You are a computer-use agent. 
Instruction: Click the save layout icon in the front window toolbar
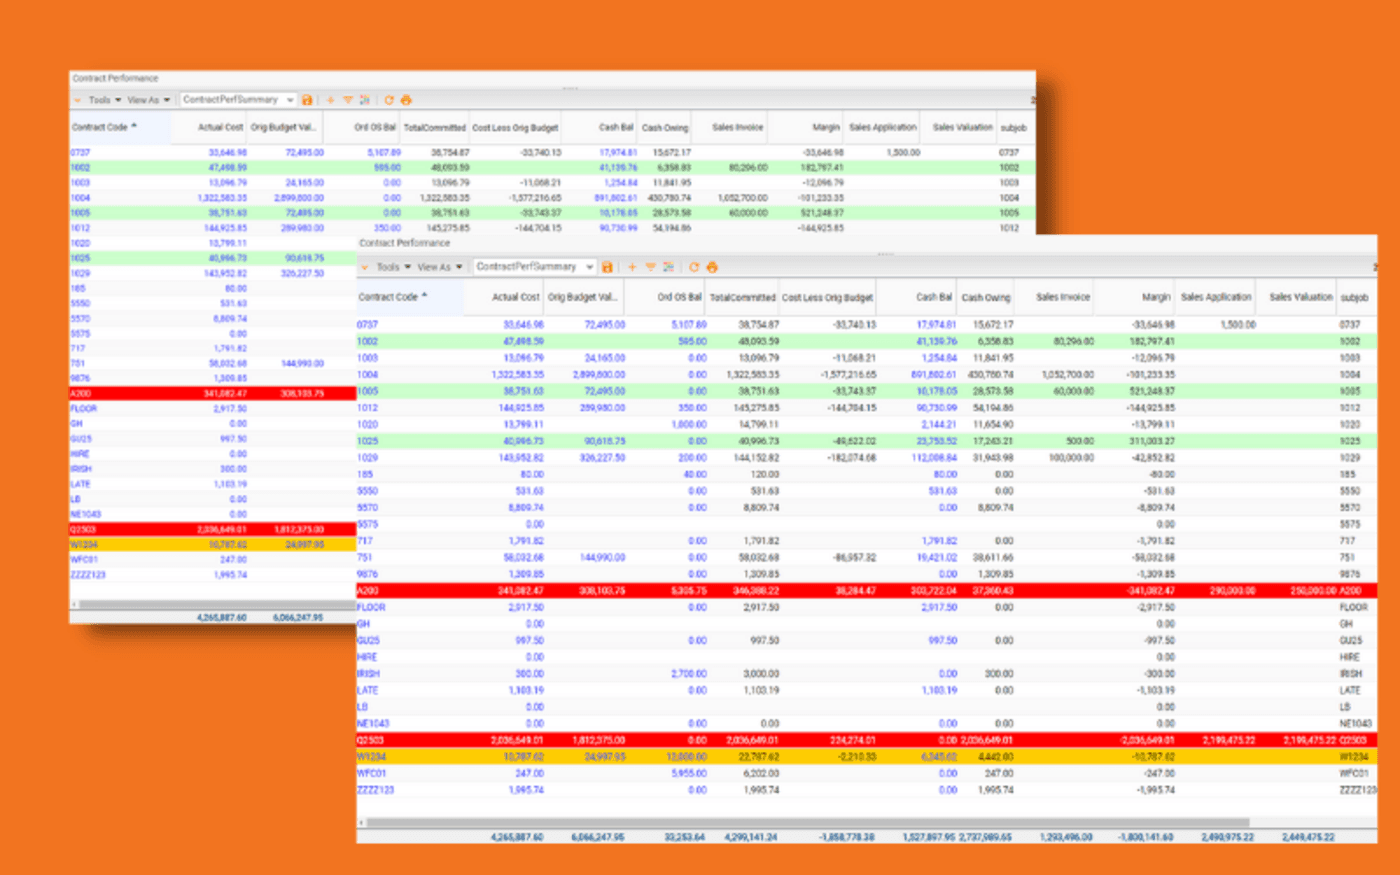pos(607,268)
